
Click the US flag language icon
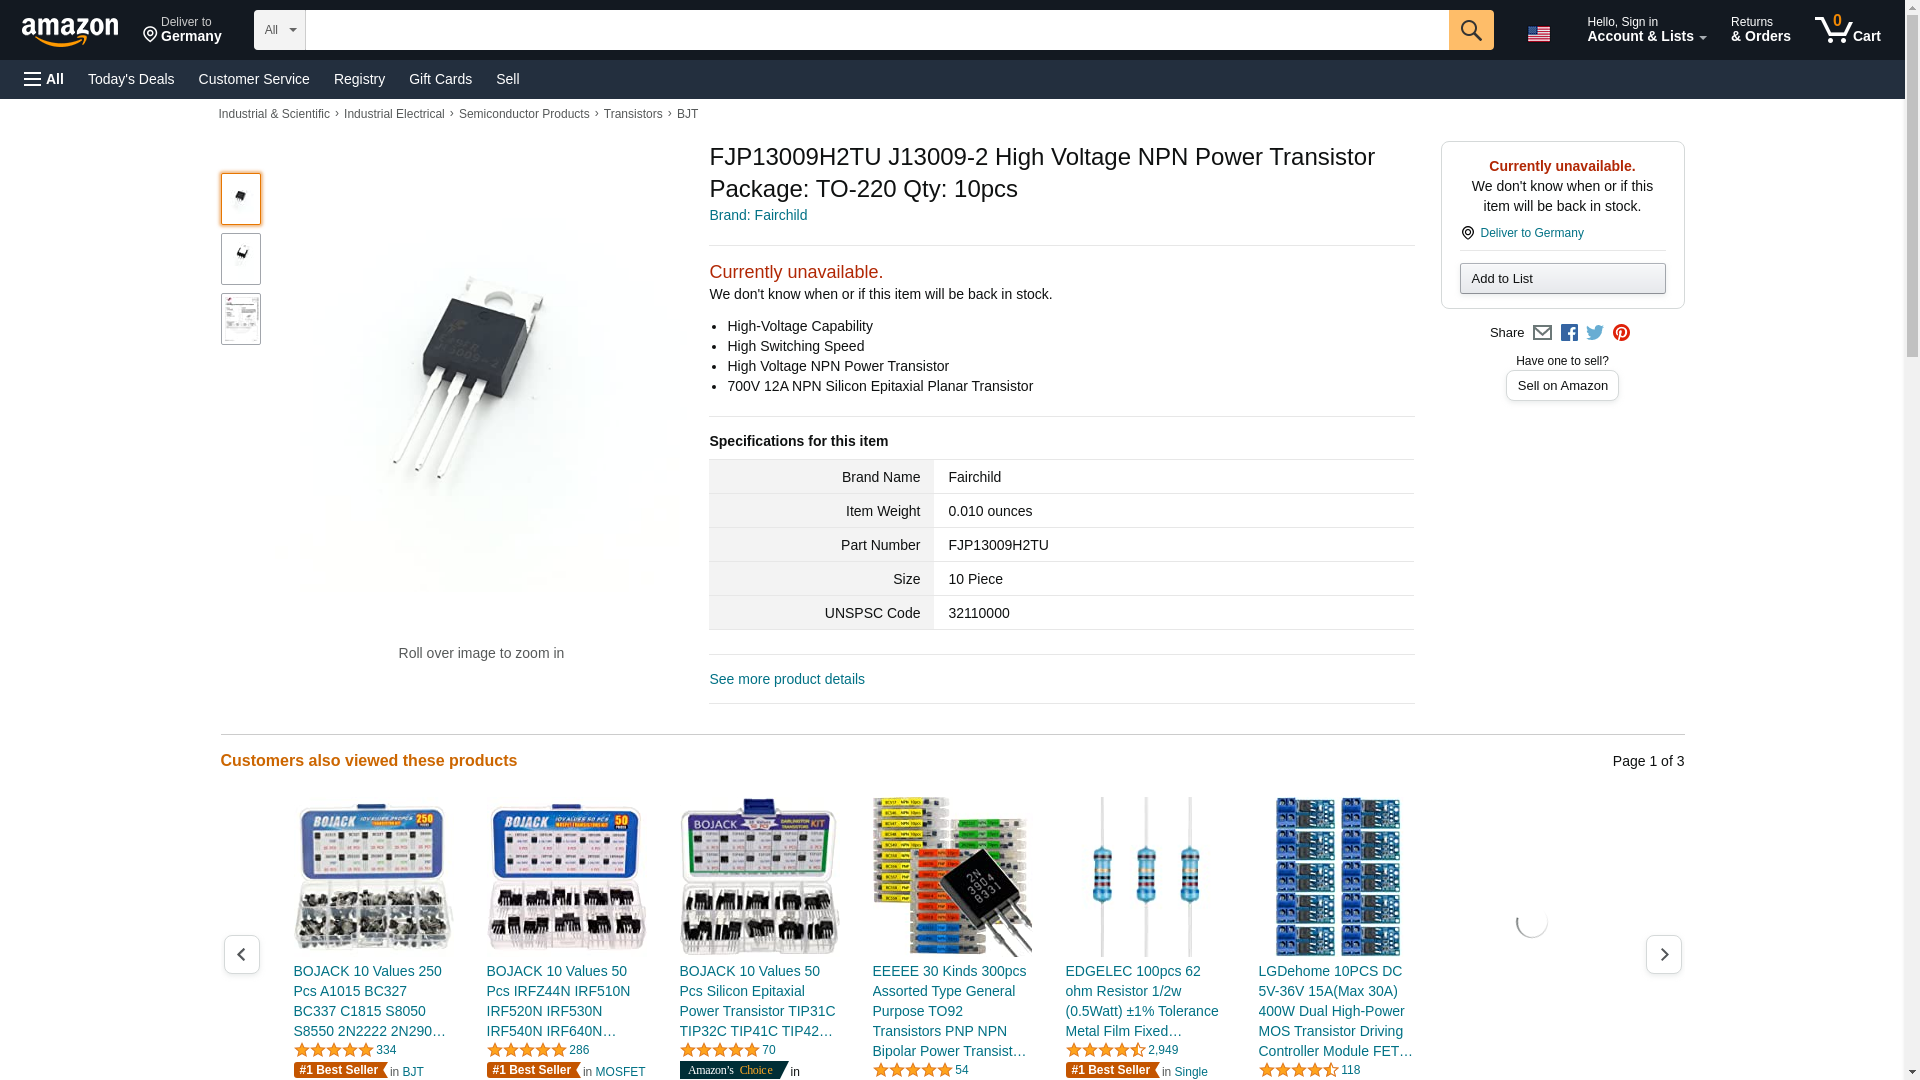click(x=1539, y=34)
